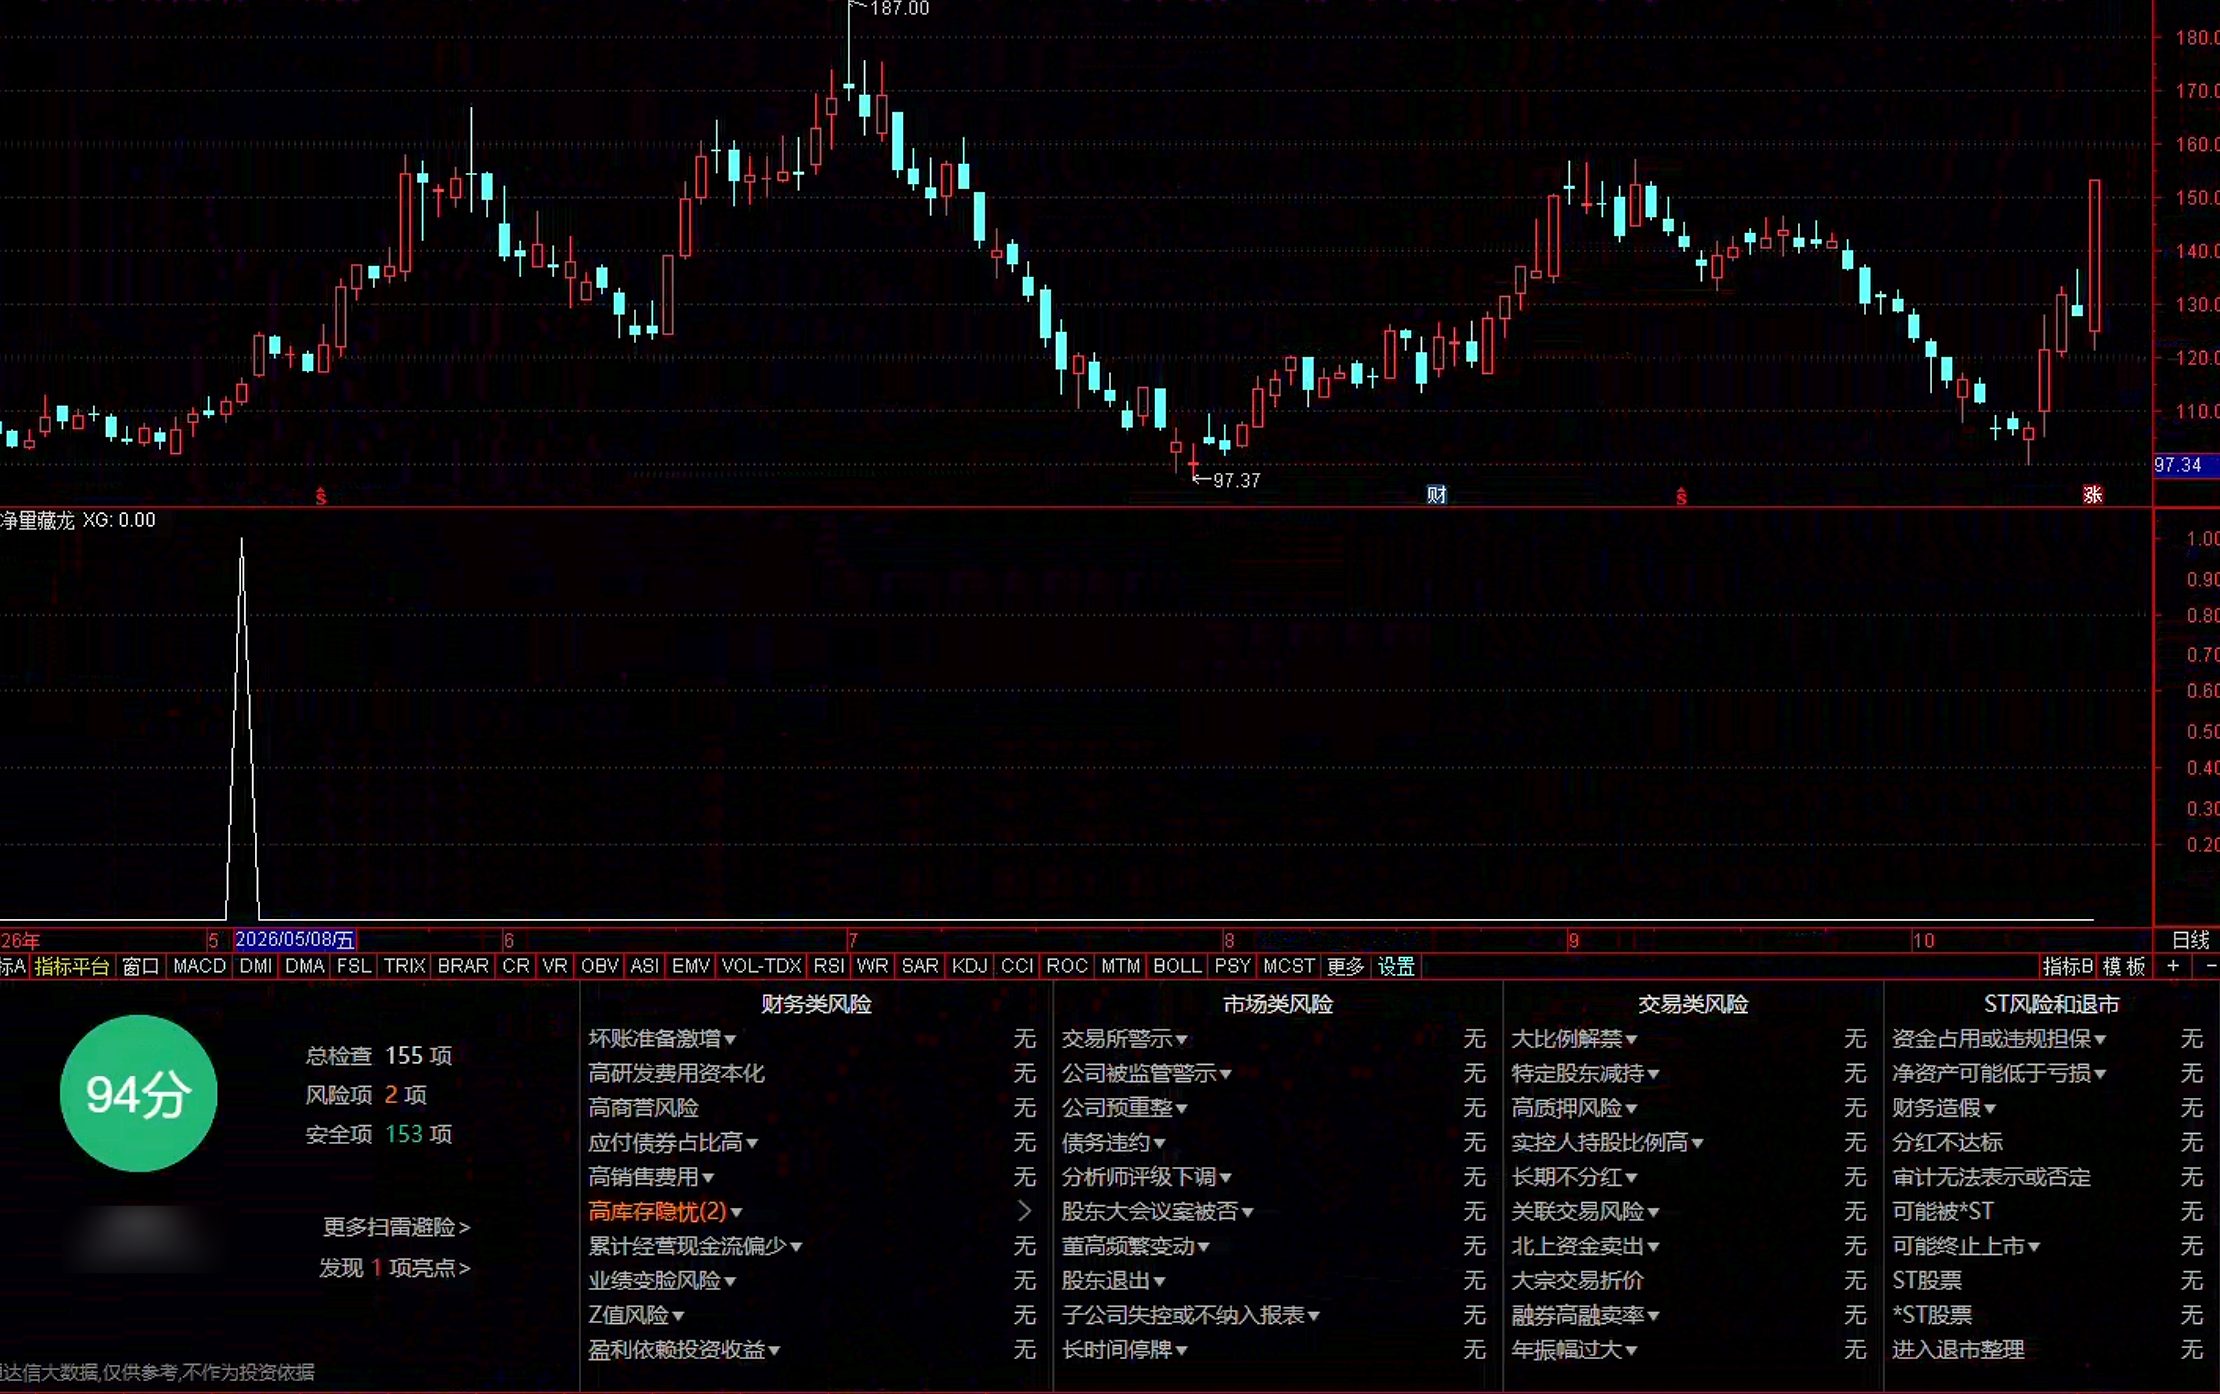Click 高研发费用资本化 risk row
The width and height of the screenshot is (2220, 1394).
[813, 1073]
